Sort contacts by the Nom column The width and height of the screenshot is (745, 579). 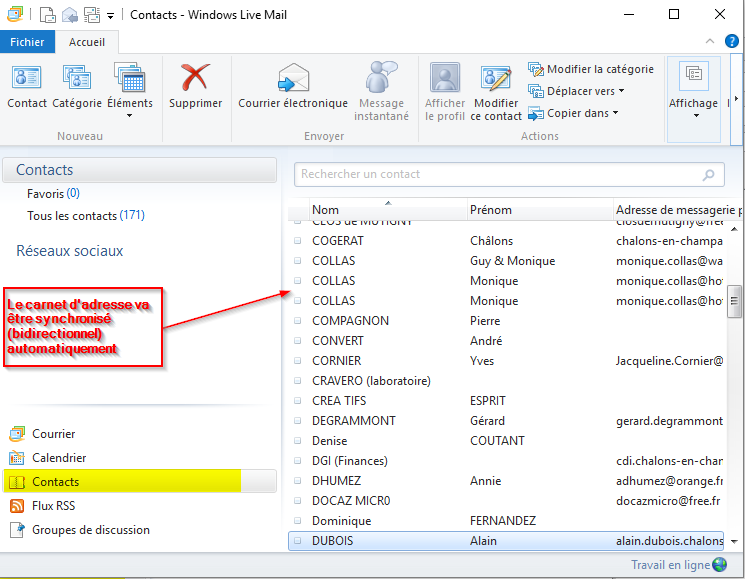tap(389, 209)
